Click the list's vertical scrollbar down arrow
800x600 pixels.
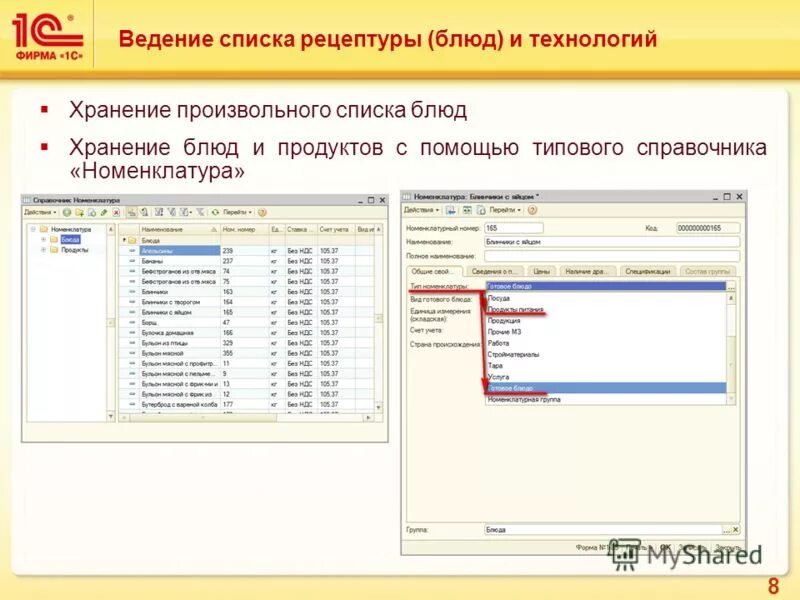[x=379, y=407]
